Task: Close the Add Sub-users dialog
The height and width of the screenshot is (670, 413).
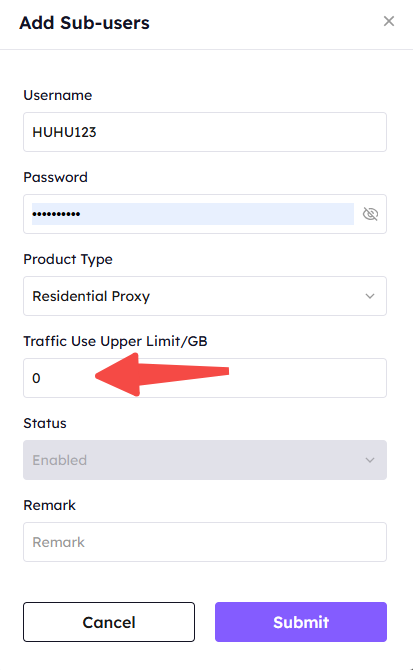Action: (389, 21)
